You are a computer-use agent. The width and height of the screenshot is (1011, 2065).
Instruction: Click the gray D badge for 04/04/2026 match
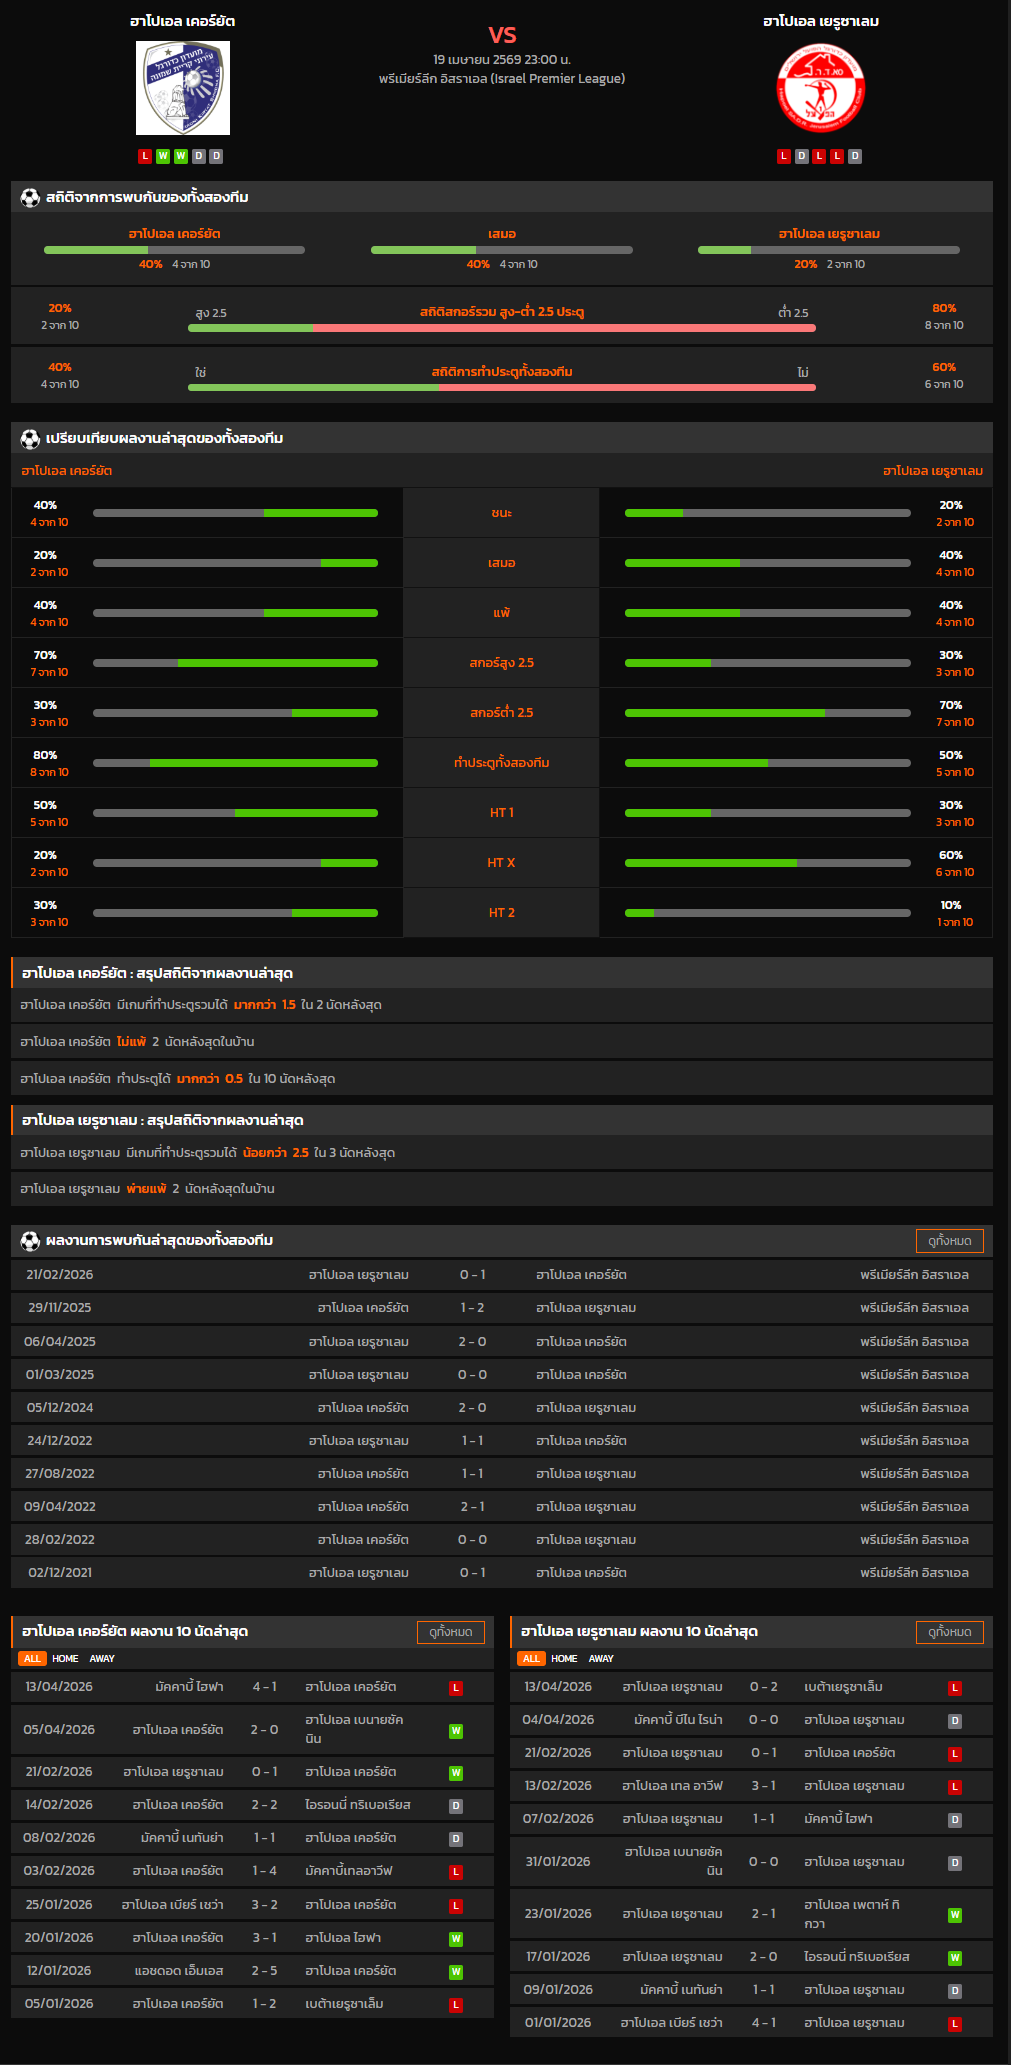click(954, 1721)
